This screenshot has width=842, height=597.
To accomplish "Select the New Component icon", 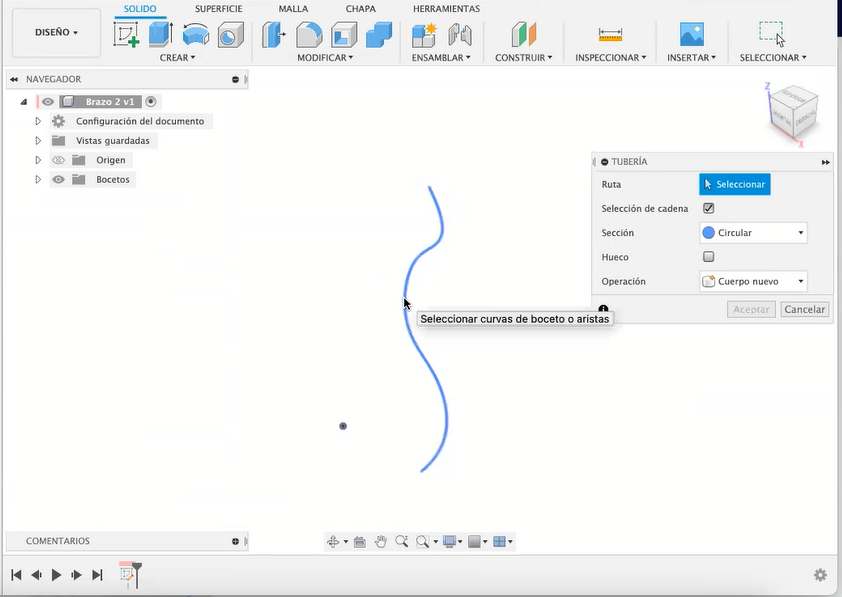I will pyautogui.click(x=424, y=34).
